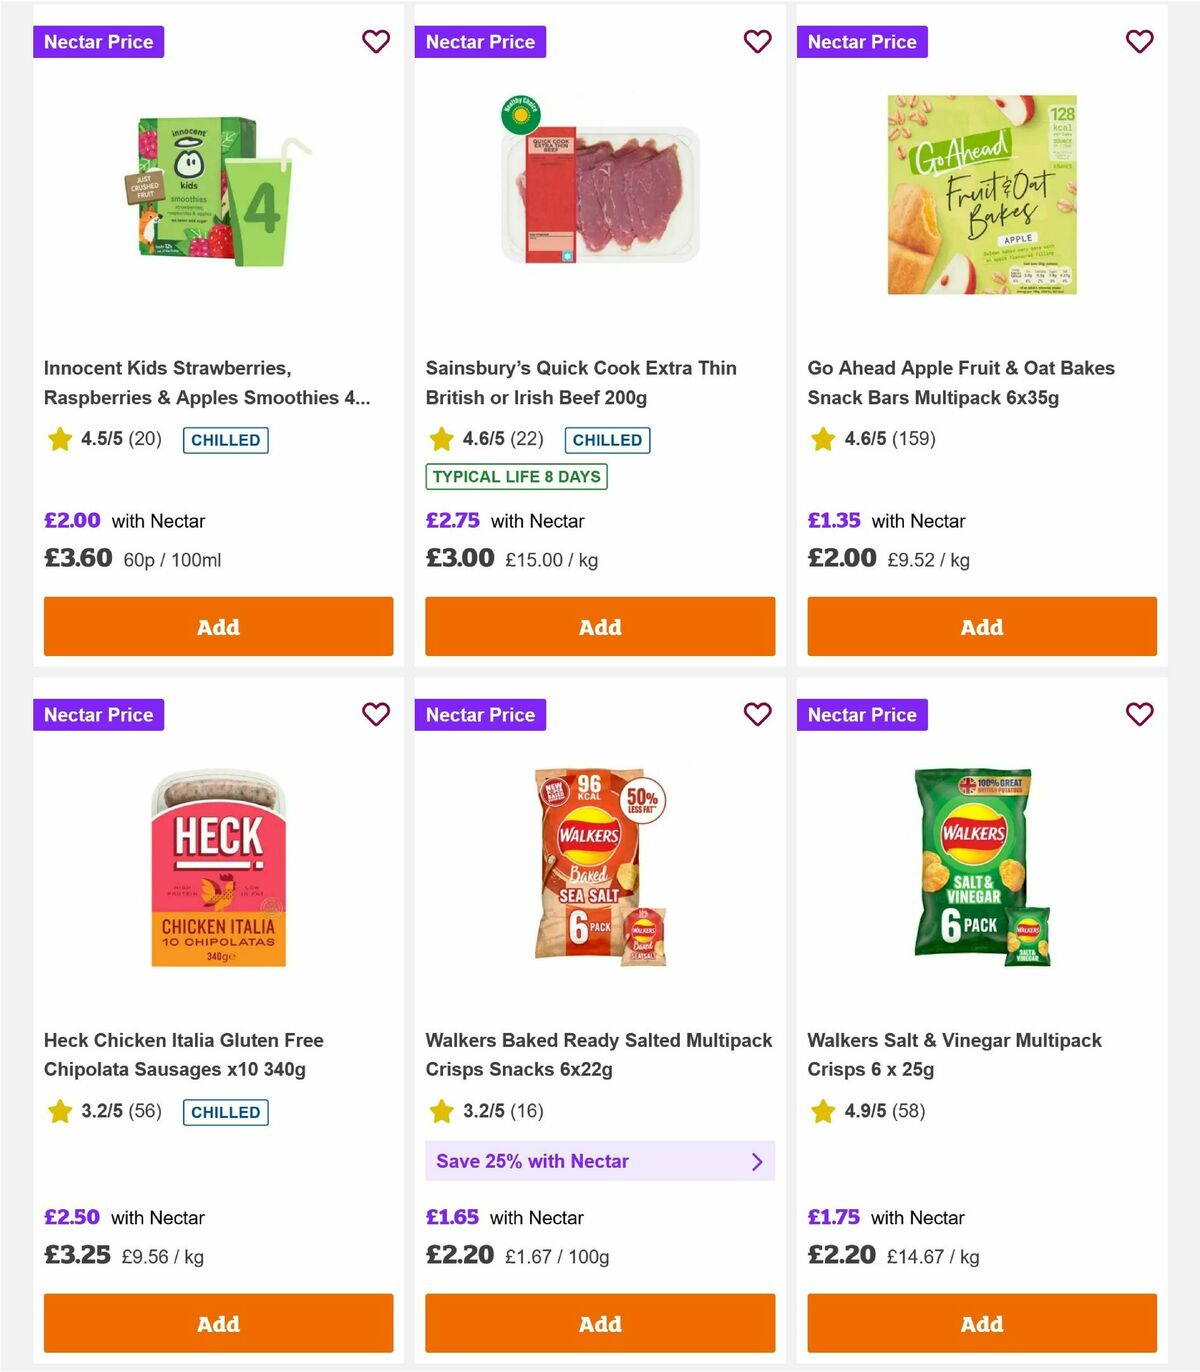Expand the Save 25% with Nectar offer
The height and width of the screenshot is (1372, 1200).
[600, 1161]
